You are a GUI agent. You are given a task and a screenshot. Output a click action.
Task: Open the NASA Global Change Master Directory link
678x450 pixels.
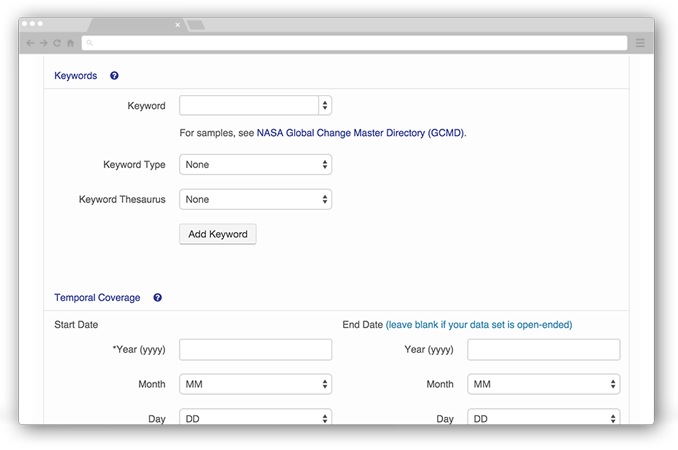(x=361, y=133)
